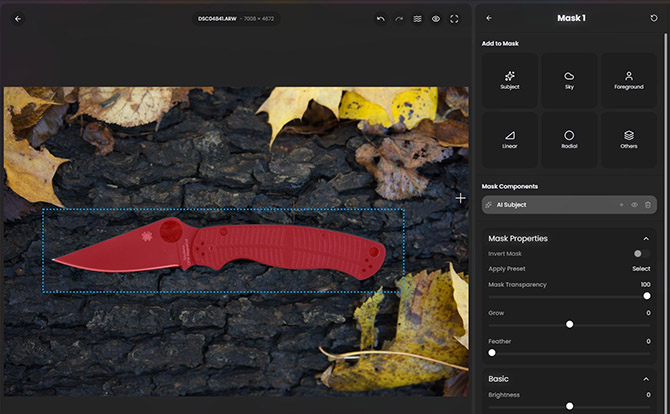The width and height of the screenshot is (670, 414).
Task: Click the undo arrow in top toolbar
Action: tap(380, 18)
